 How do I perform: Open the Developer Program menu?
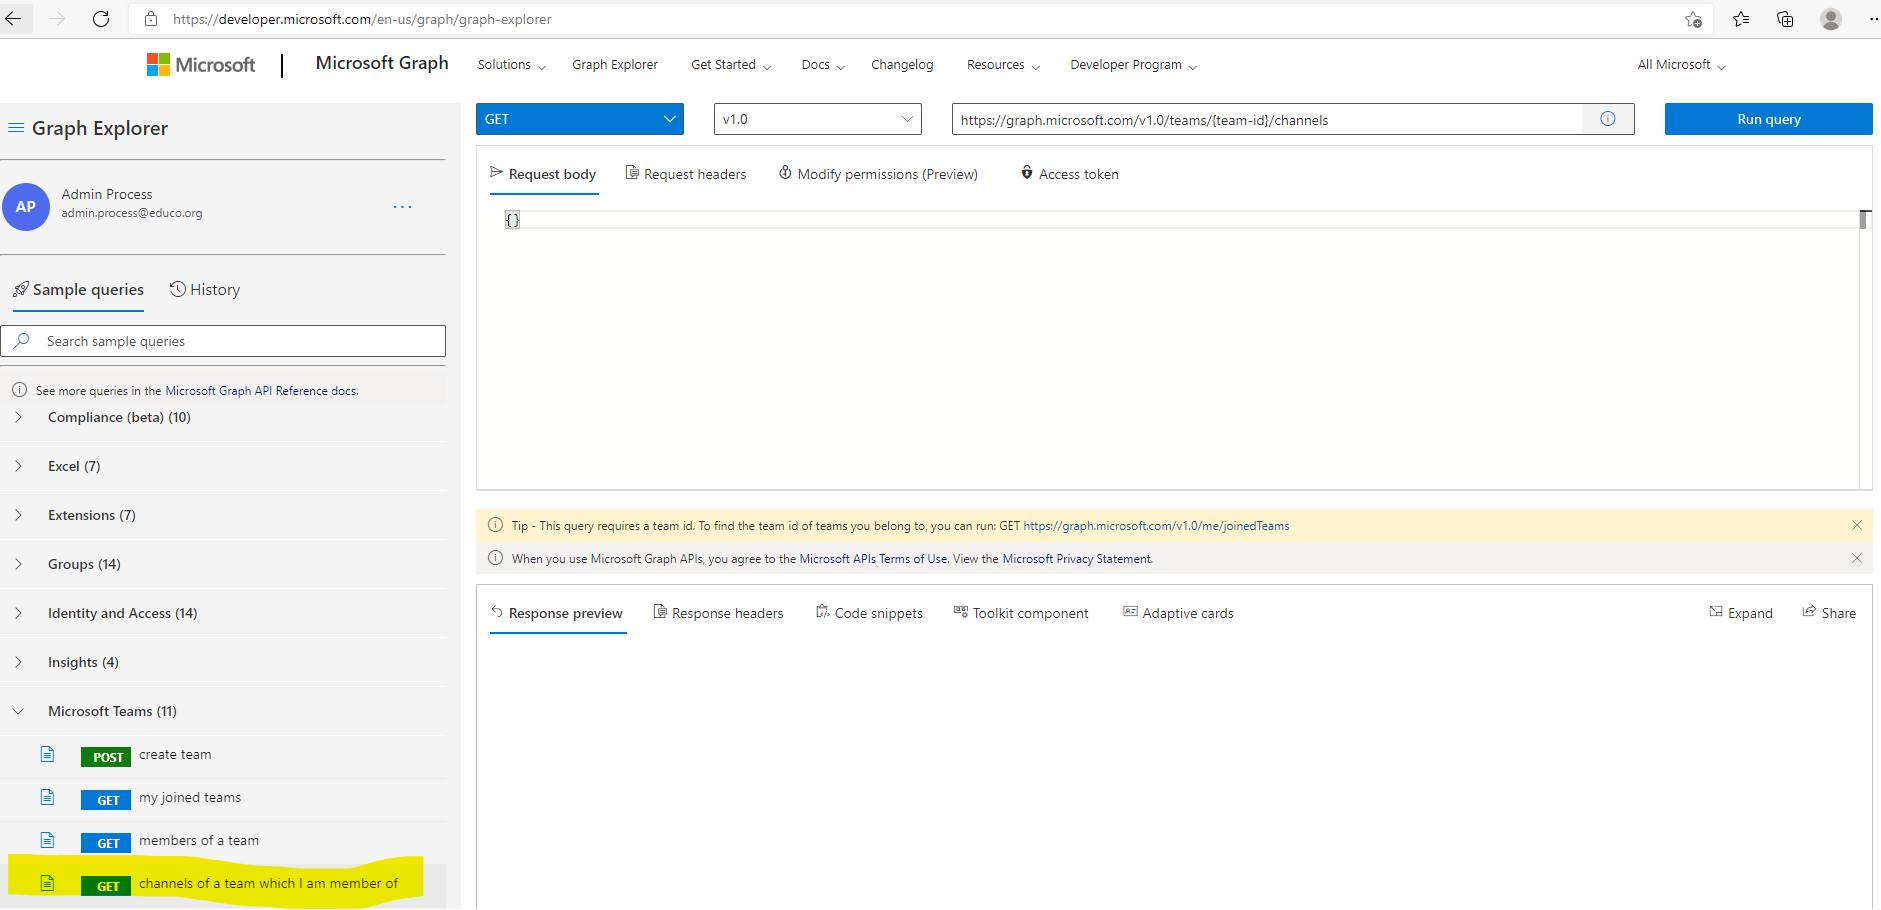point(1133,65)
